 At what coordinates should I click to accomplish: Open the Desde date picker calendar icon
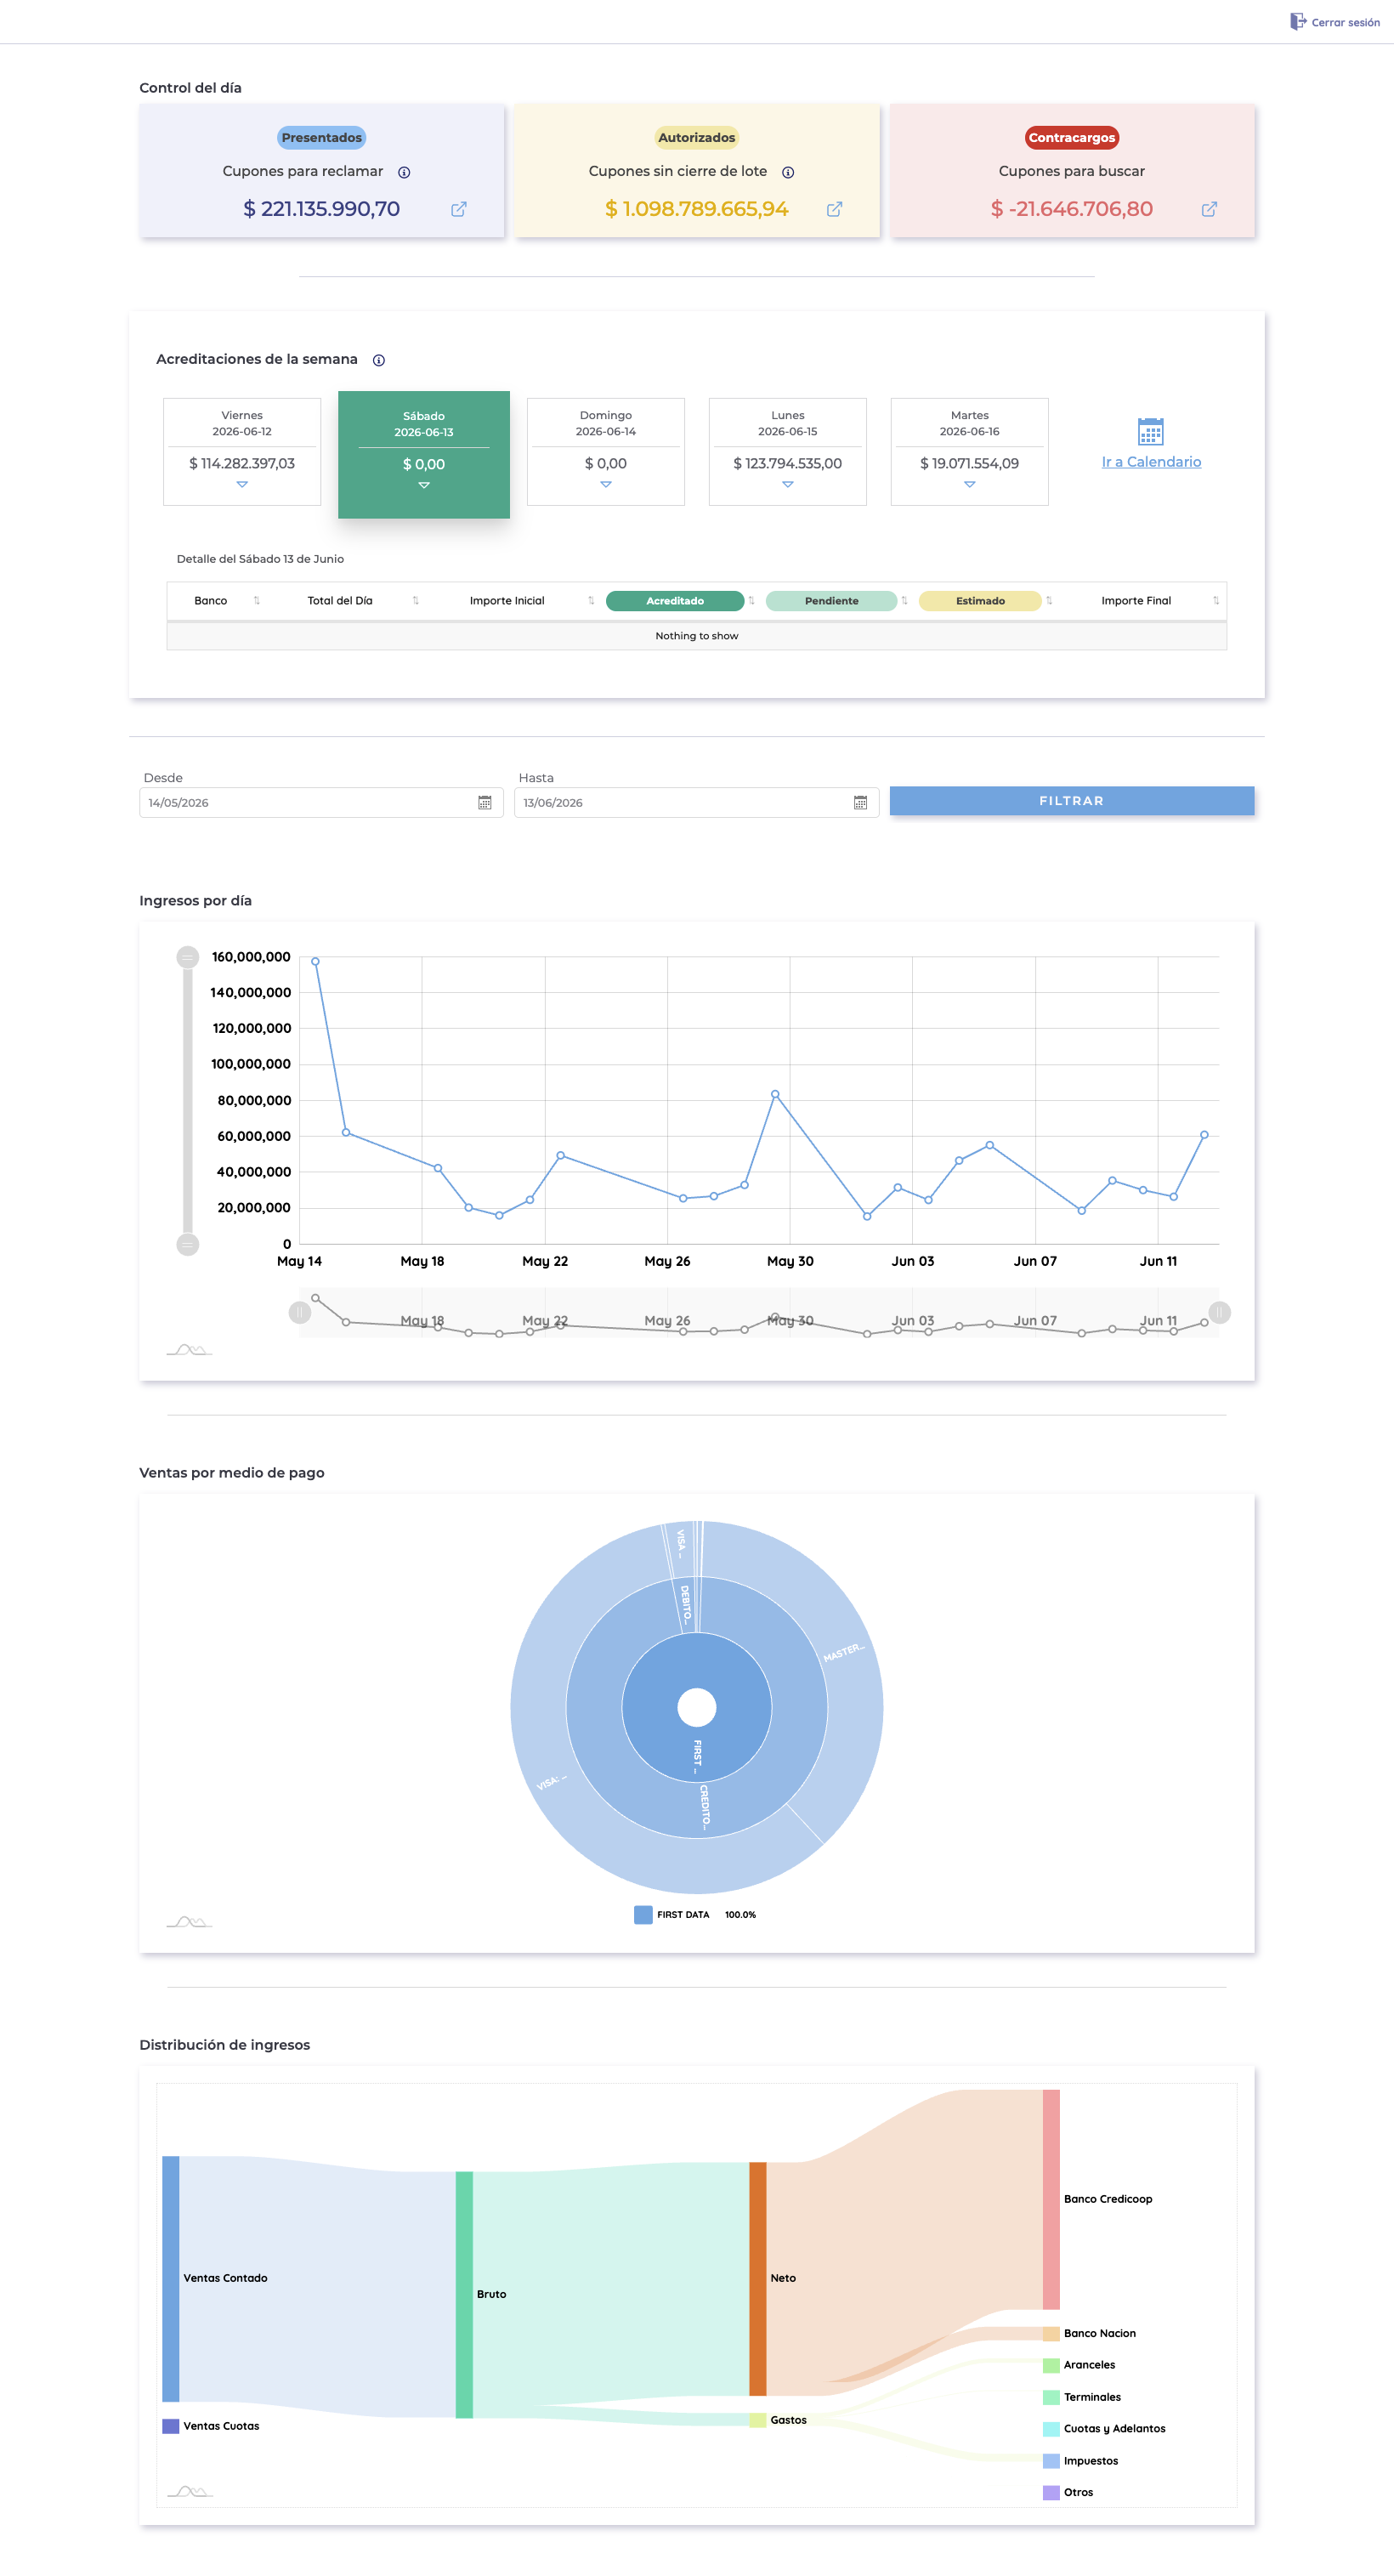tap(485, 802)
